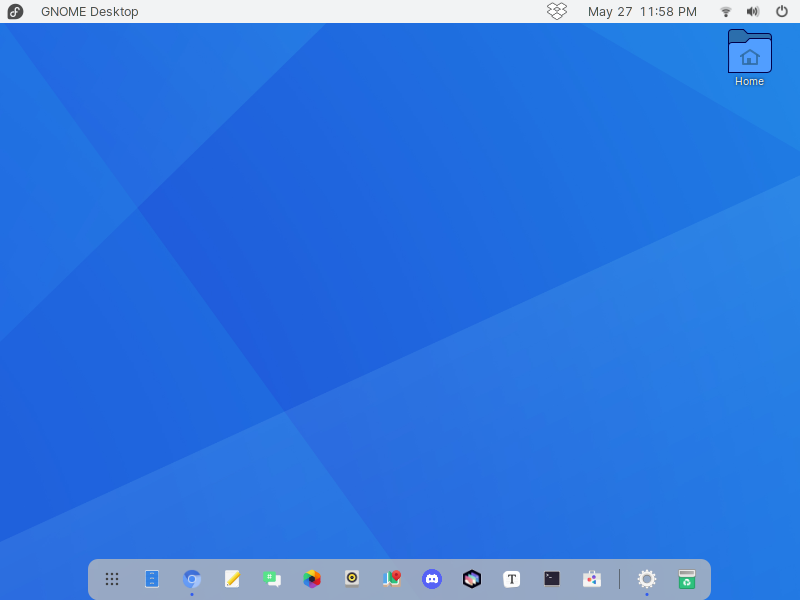Launch the Maps app from dock
Viewport: 800px width, 600px height.
pyautogui.click(x=392, y=579)
